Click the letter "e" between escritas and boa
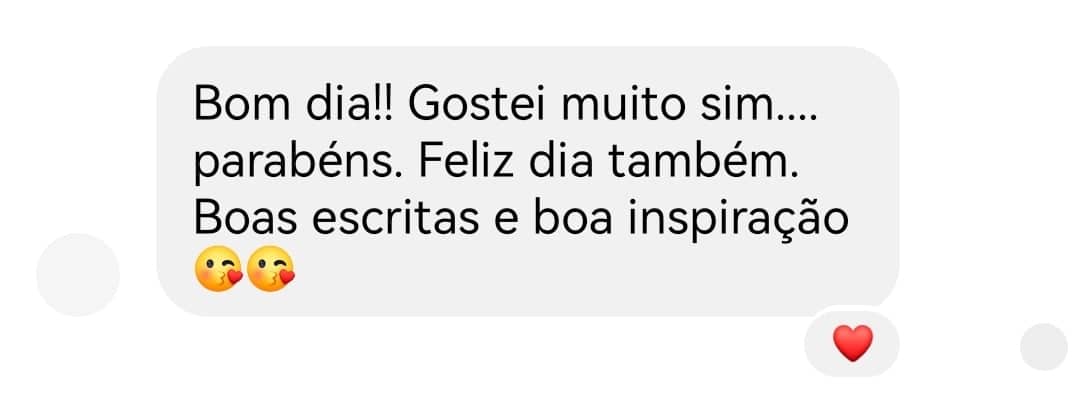The height and width of the screenshot is (405, 1080). 506,223
